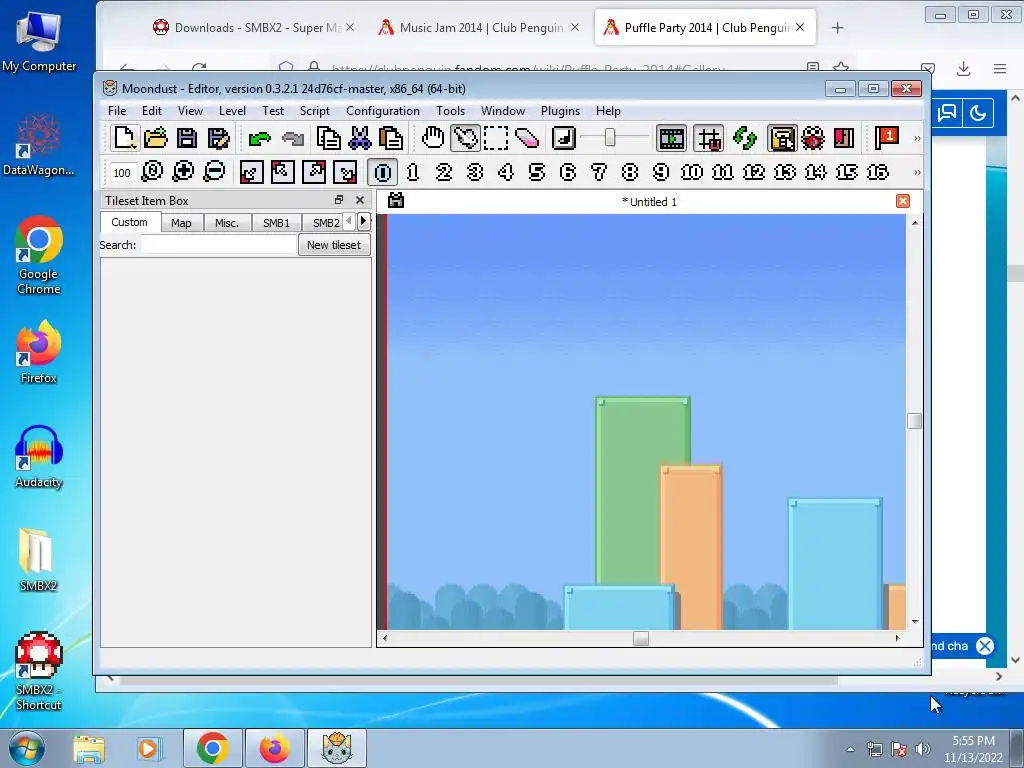Reset zoom with the magnifier reset icon

152,172
